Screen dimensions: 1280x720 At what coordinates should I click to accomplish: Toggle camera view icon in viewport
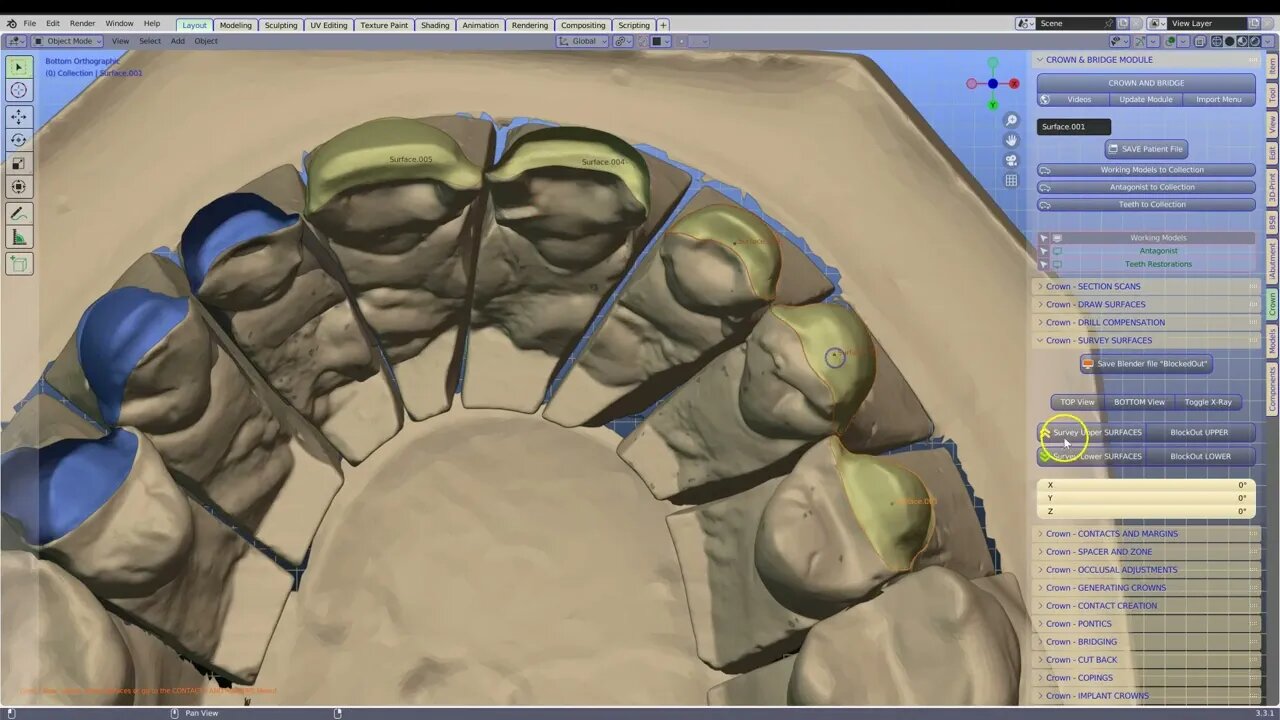point(1011,160)
